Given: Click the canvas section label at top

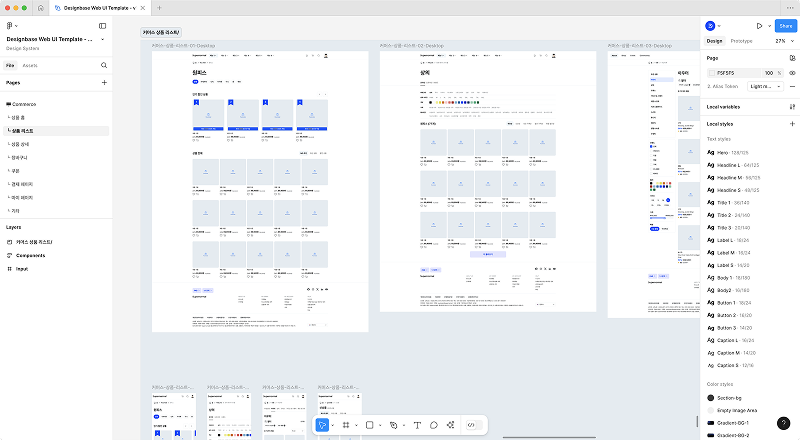Looking at the screenshot, I should tap(161, 32).
